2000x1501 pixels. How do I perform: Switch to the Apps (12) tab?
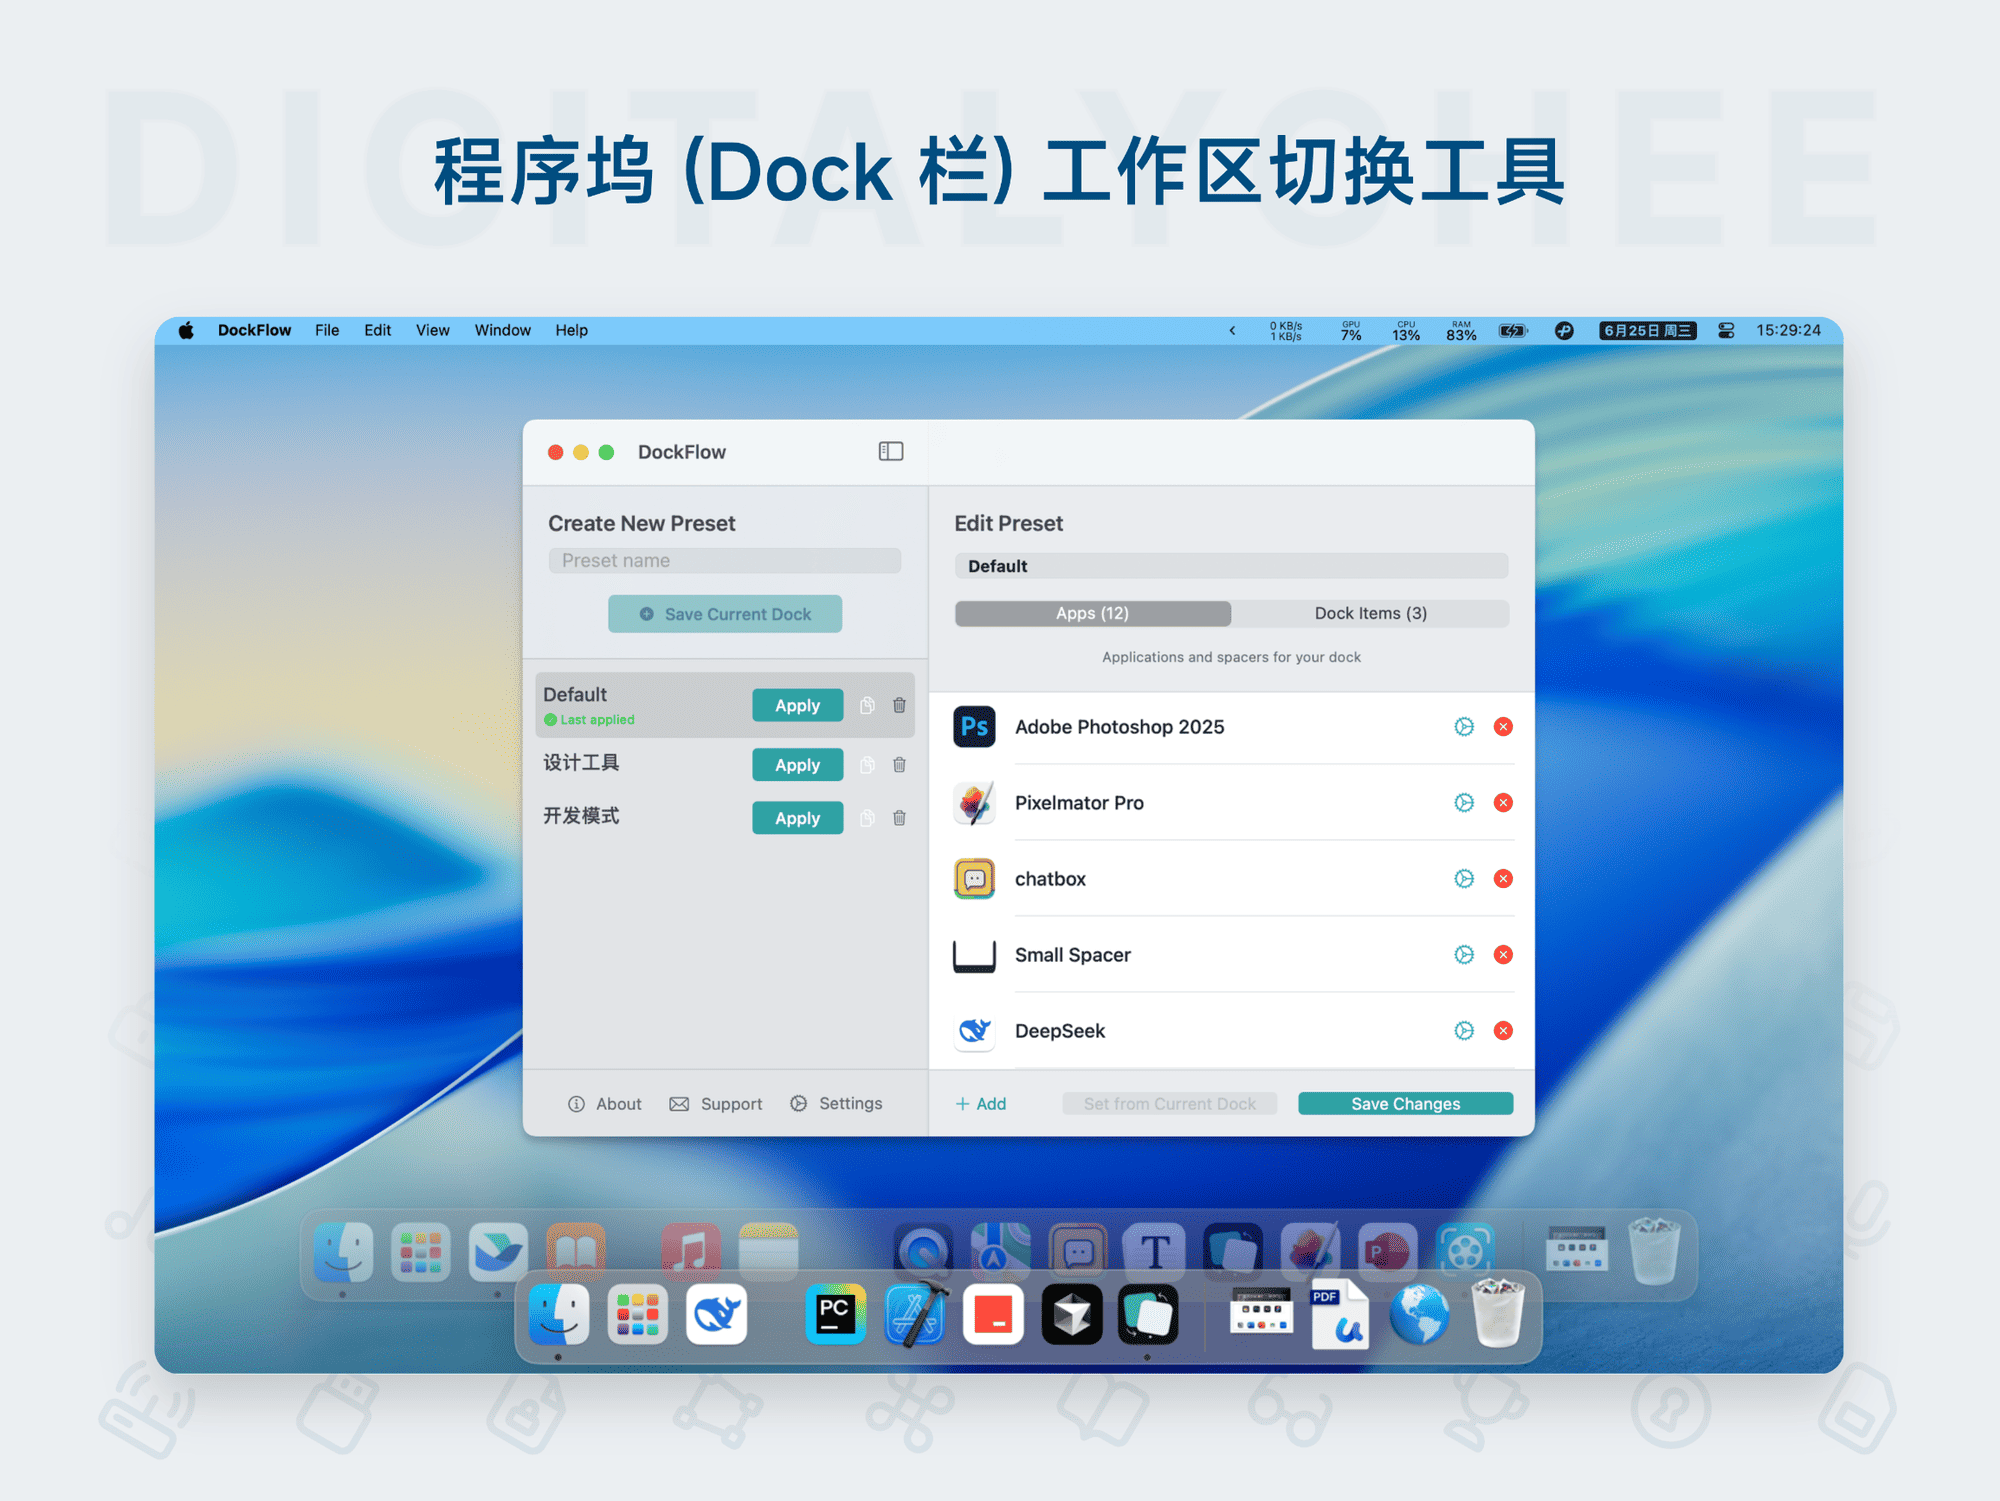(1092, 613)
